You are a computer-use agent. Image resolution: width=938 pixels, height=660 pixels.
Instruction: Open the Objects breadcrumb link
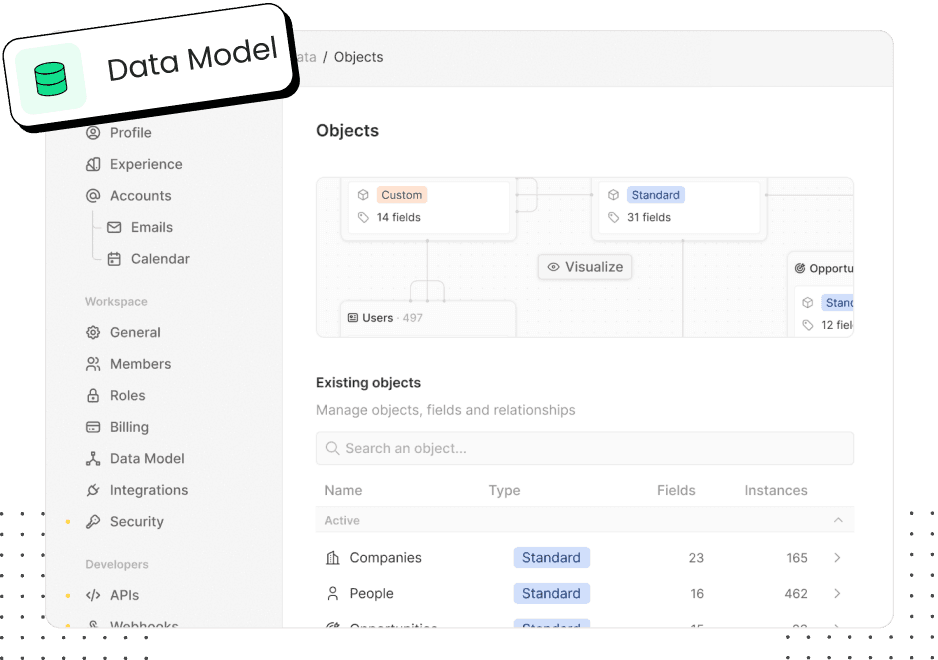pos(358,57)
